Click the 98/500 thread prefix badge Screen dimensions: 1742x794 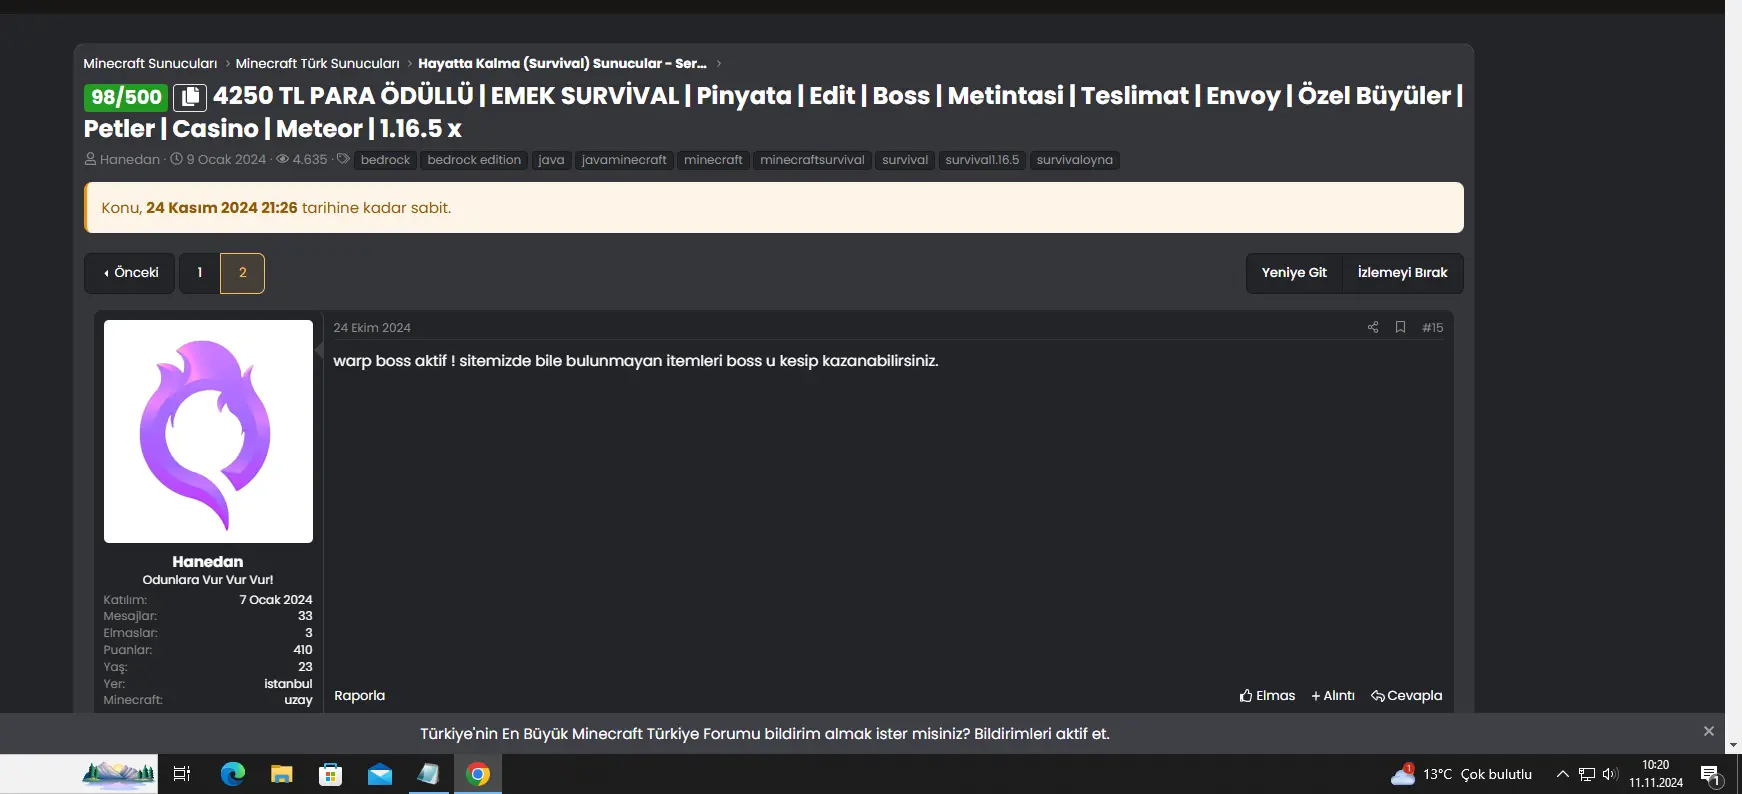(126, 97)
